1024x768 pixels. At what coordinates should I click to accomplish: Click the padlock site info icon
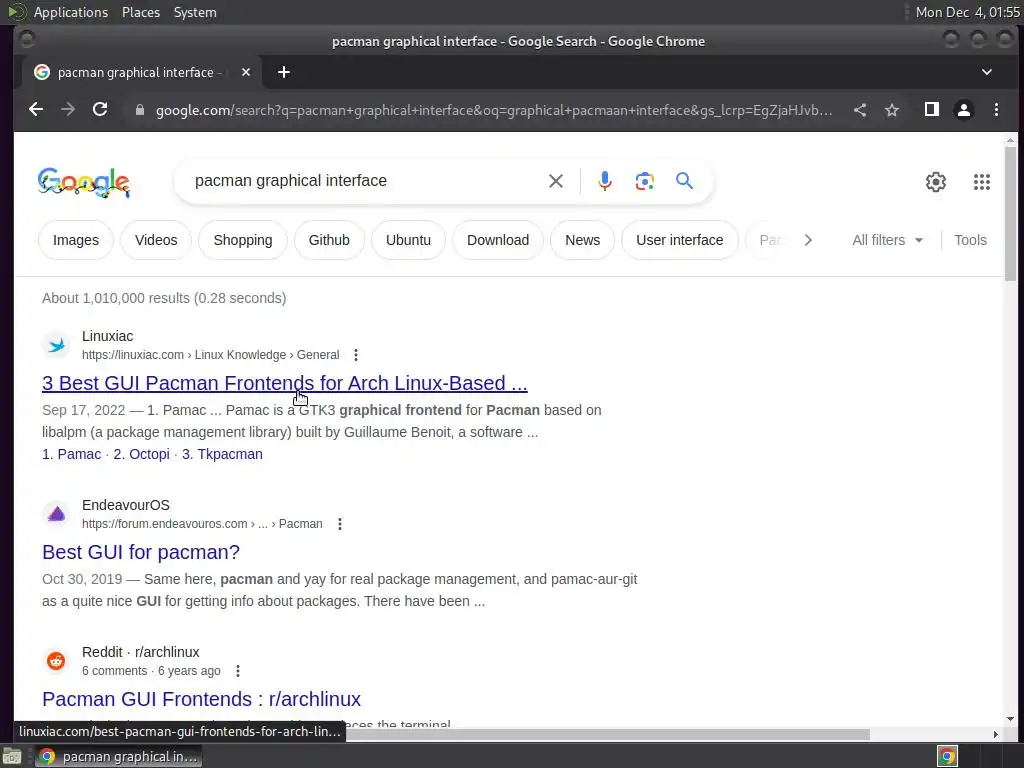coord(140,110)
